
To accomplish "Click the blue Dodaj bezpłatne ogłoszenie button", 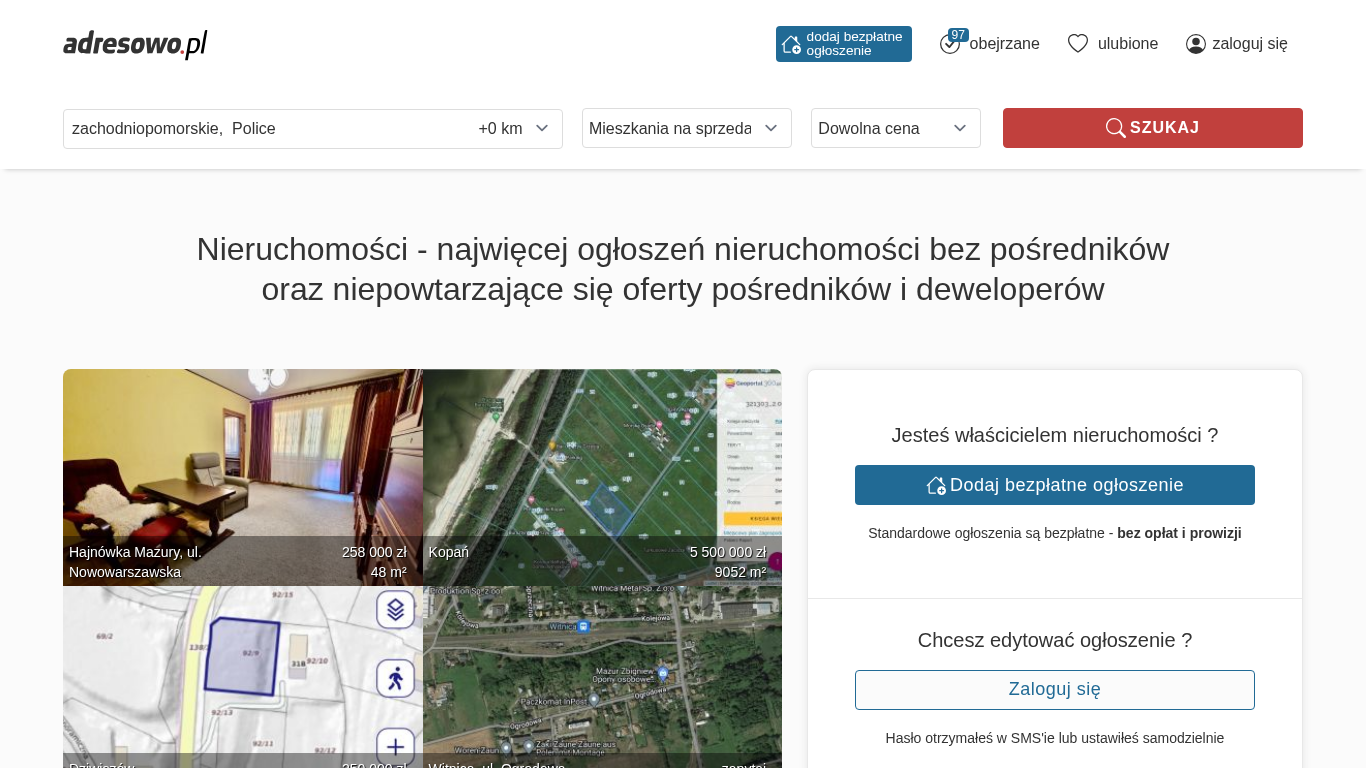I will point(1054,485).
